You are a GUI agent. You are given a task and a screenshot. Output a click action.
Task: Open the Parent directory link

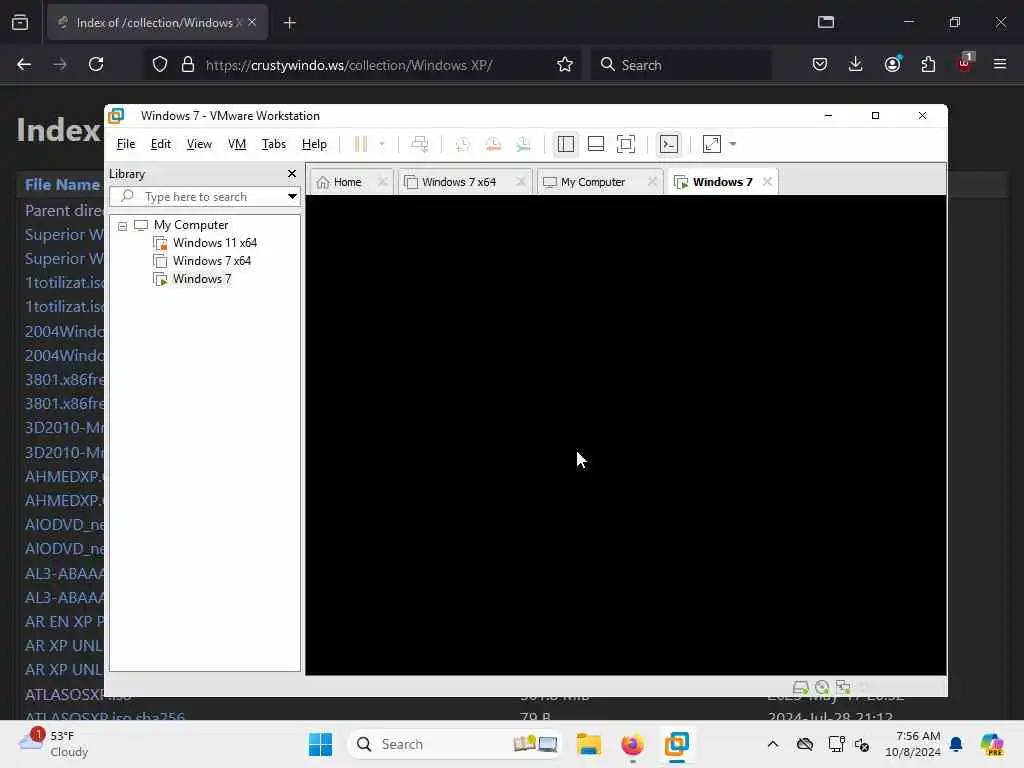[x=64, y=210]
